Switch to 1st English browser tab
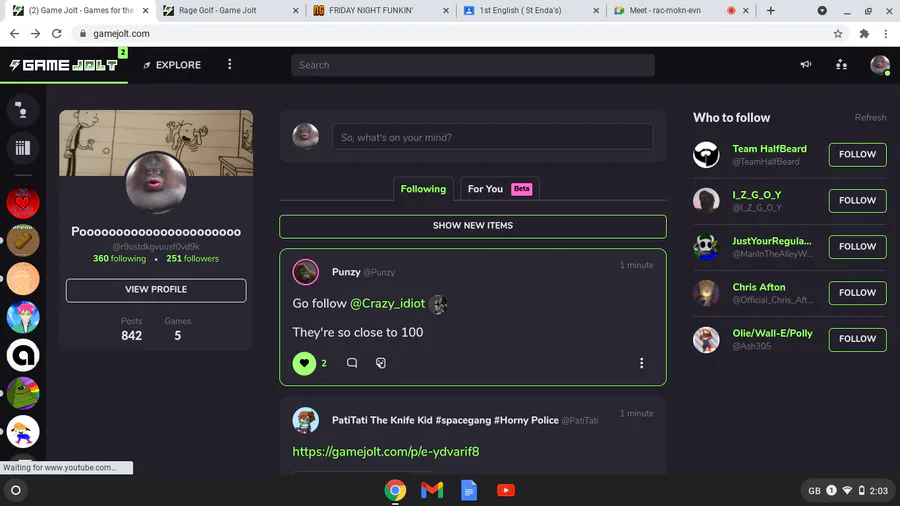This screenshot has height=506, width=900. tap(532, 10)
